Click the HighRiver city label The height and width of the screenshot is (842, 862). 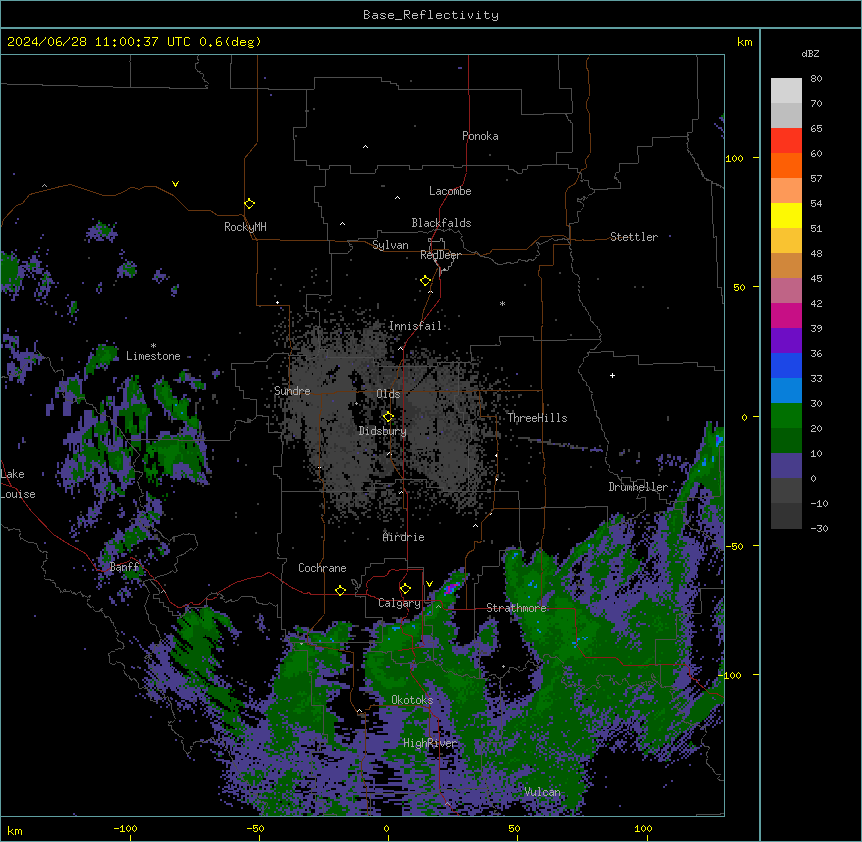point(430,743)
